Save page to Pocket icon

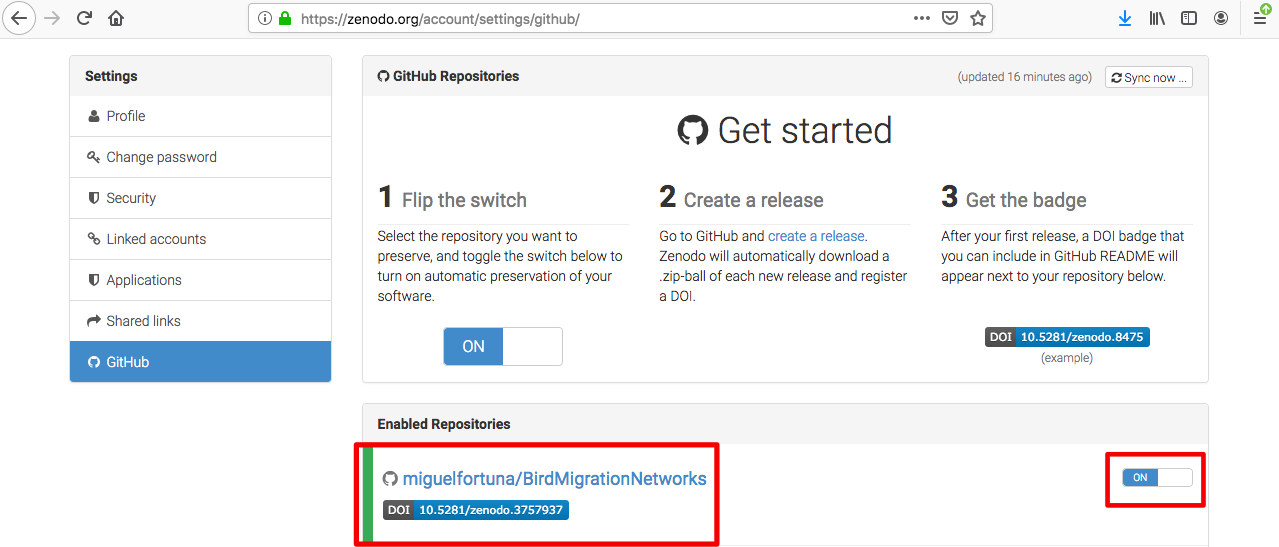(x=950, y=18)
